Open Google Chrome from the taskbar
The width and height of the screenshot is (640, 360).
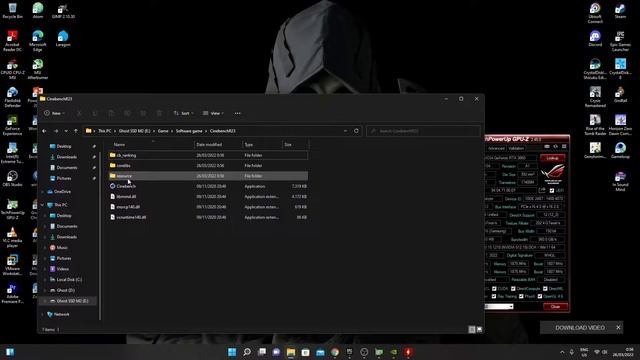tap(335, 352)
